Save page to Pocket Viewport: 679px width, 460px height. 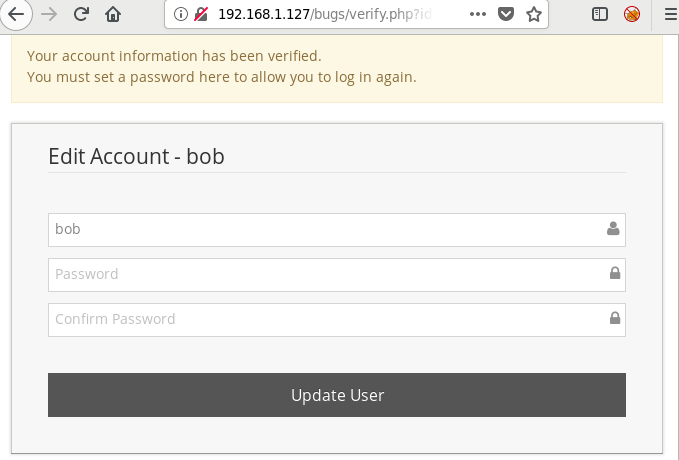pos(506,15)
